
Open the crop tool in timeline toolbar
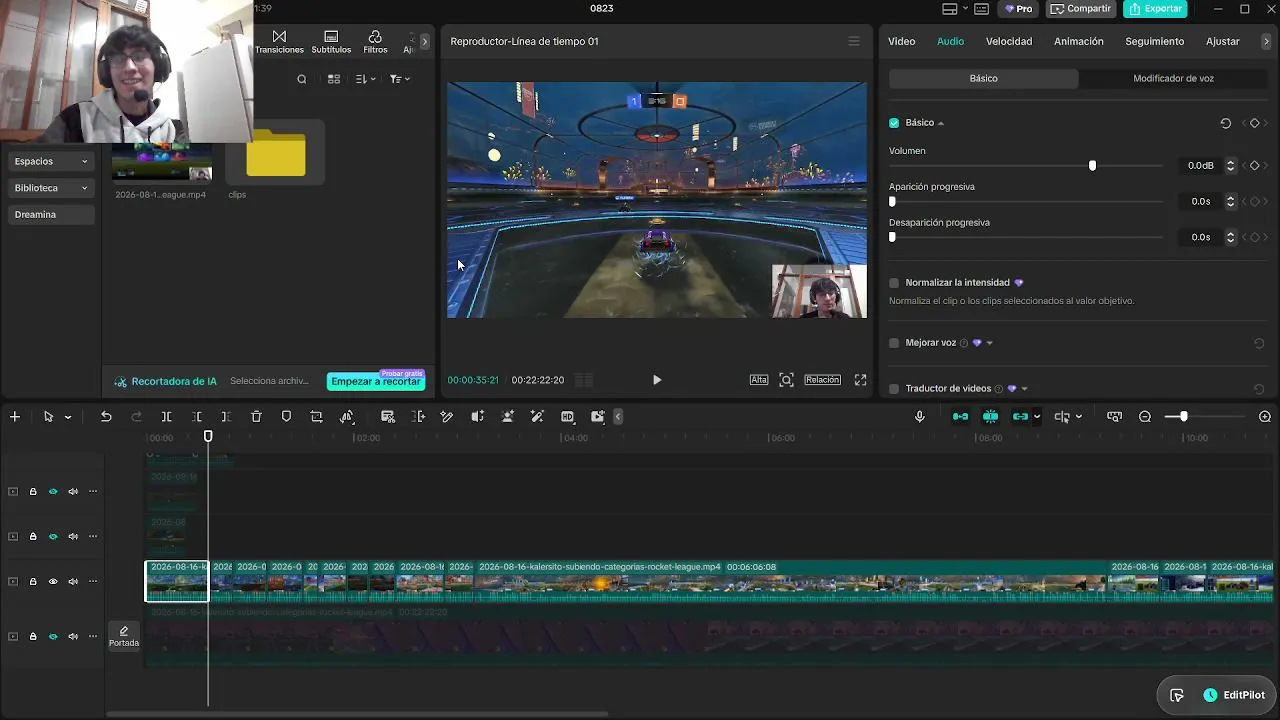tap(316, 417)
